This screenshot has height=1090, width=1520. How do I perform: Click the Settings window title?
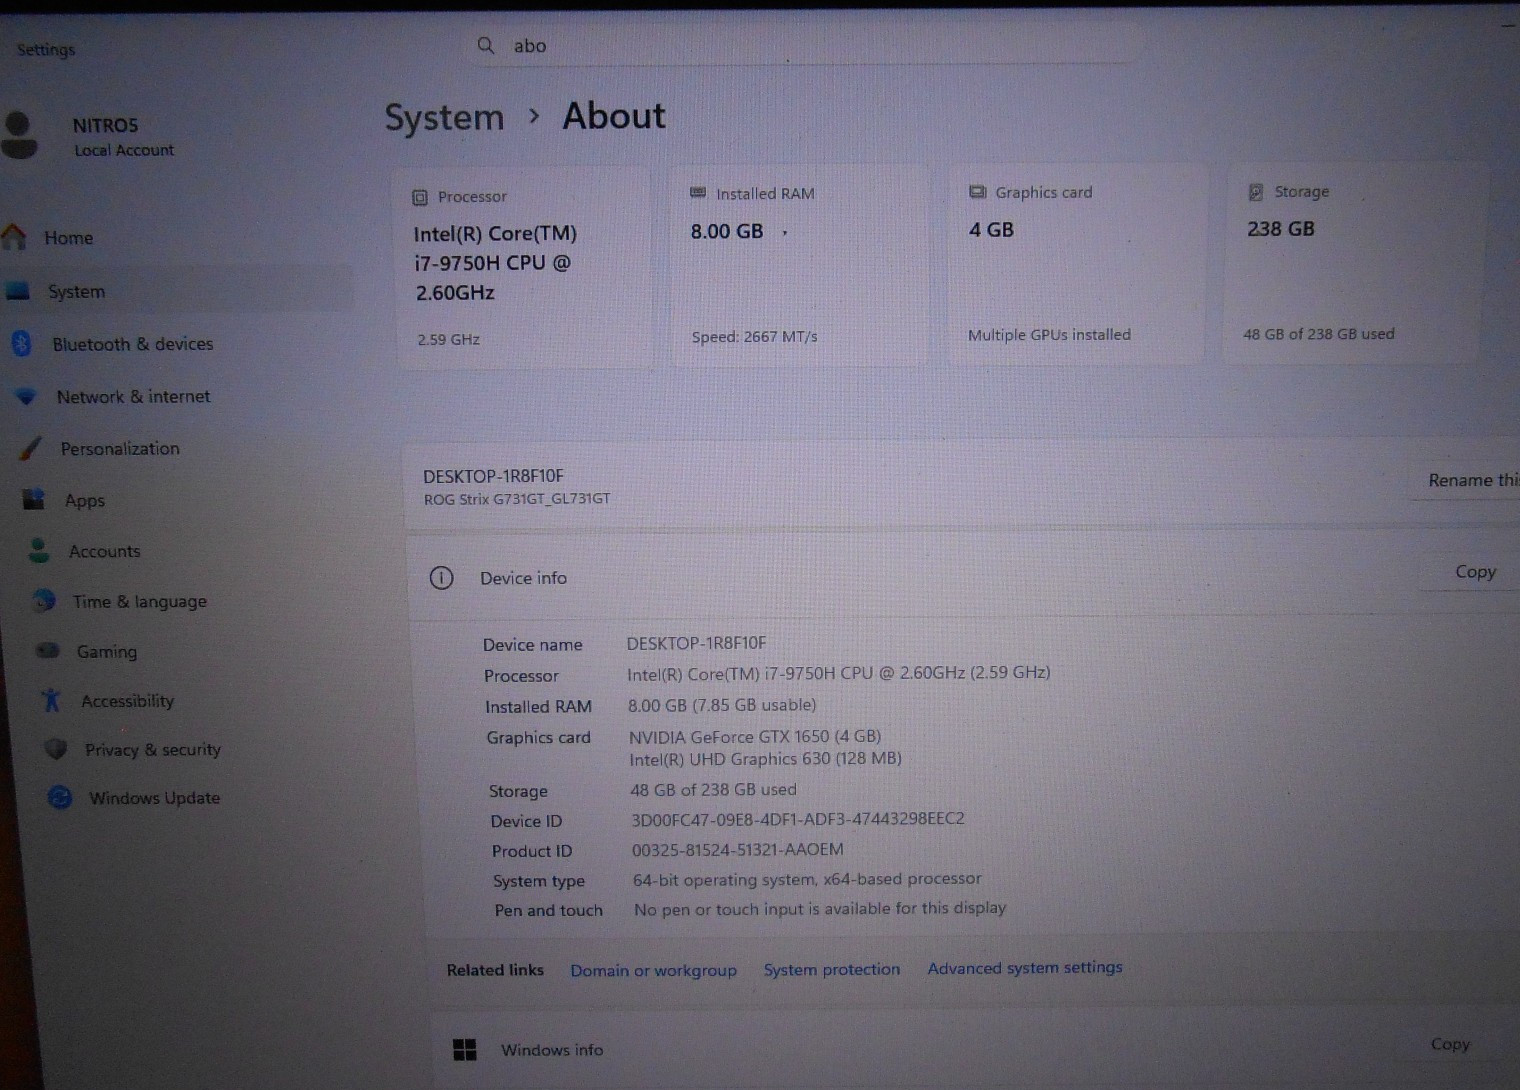tap(46, 49)
